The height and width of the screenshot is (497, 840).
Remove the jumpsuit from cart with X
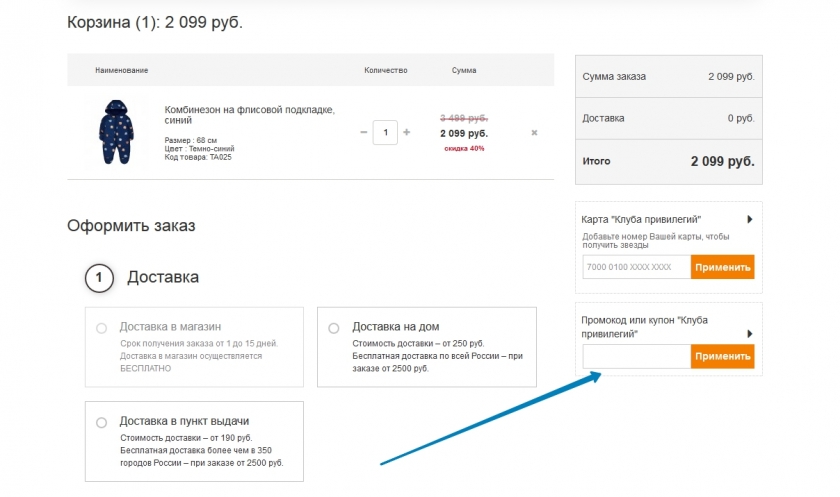pos(534,132)
